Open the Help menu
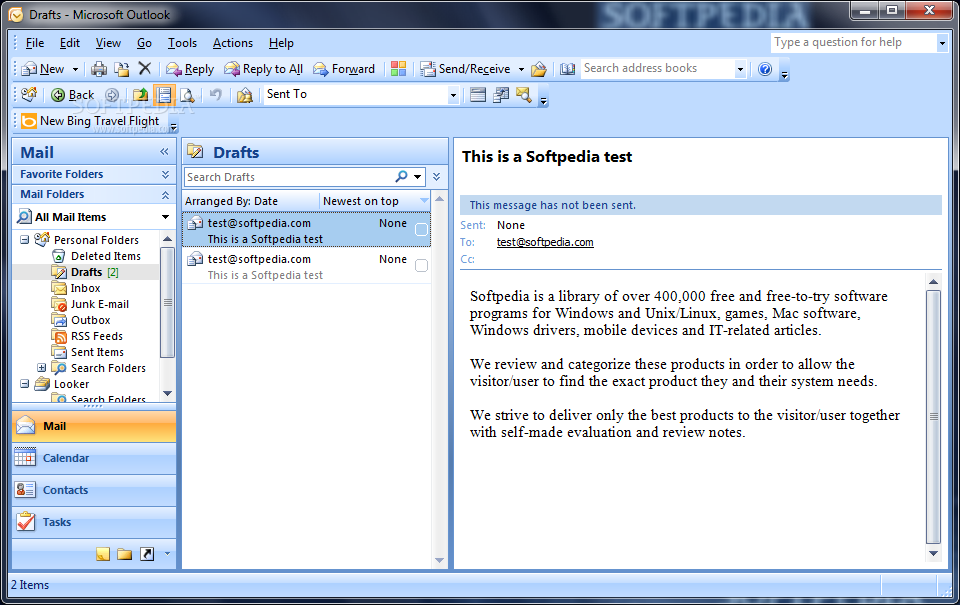 pyautogui.click(x=281, y=43)
